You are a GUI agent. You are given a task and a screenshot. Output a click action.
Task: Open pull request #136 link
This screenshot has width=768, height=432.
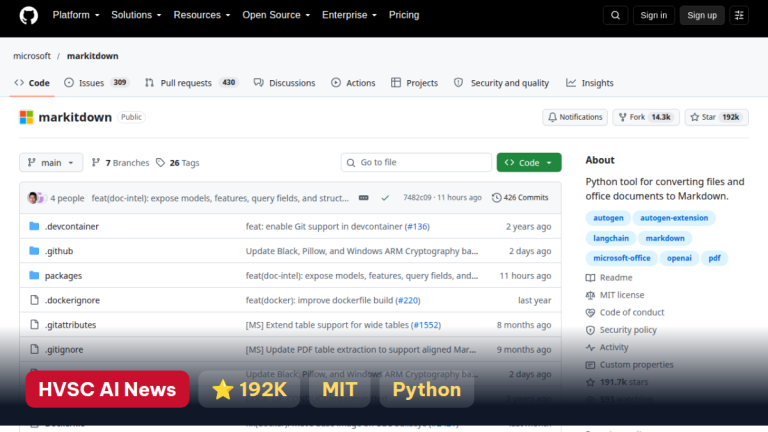coord(418,226)
